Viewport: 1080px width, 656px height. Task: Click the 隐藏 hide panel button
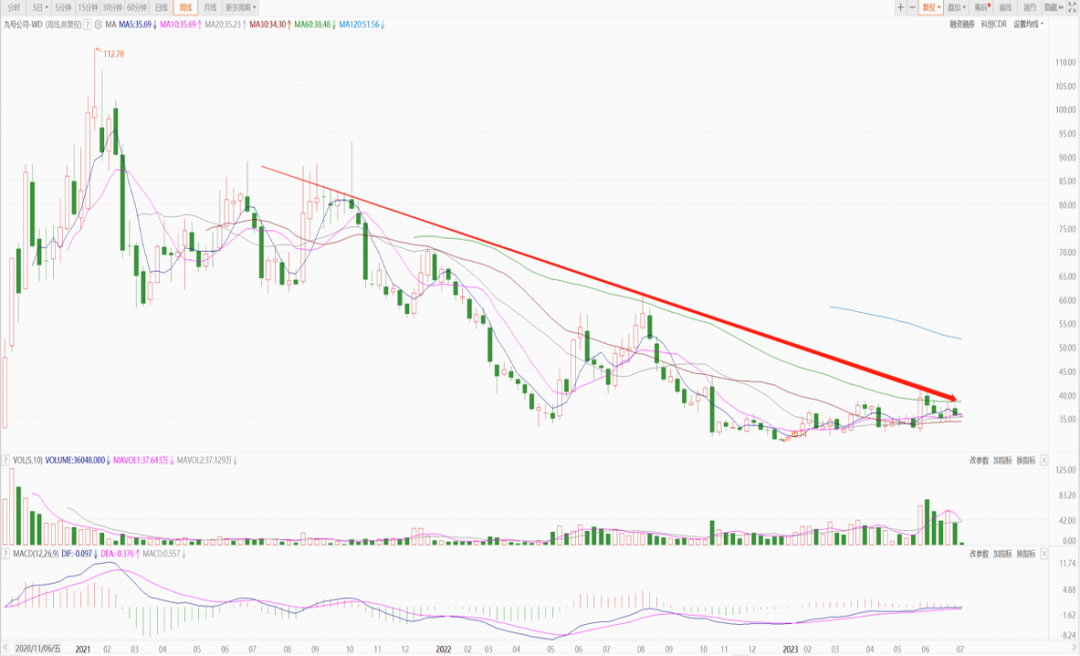pyautogui.click(x=1053, y=8)
